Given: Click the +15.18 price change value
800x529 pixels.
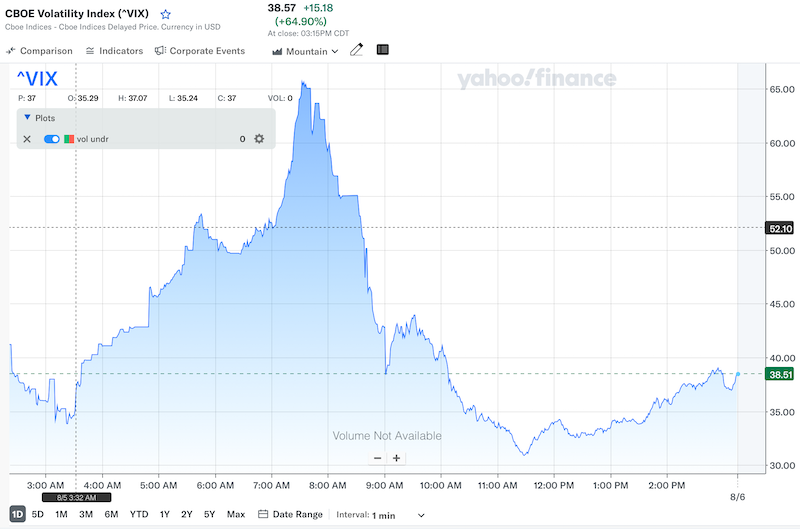Looking at the screenshot, I should (x=318, y=8).
